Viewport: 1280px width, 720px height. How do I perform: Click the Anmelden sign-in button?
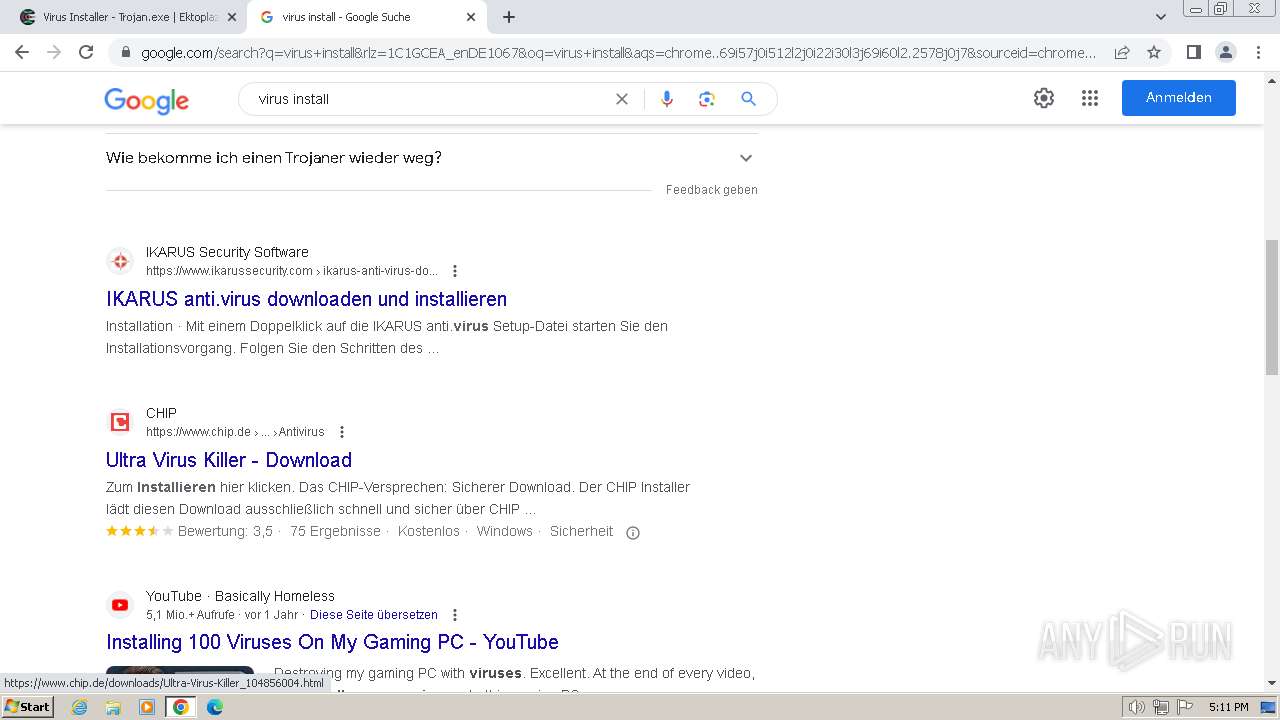point(1178,98)
